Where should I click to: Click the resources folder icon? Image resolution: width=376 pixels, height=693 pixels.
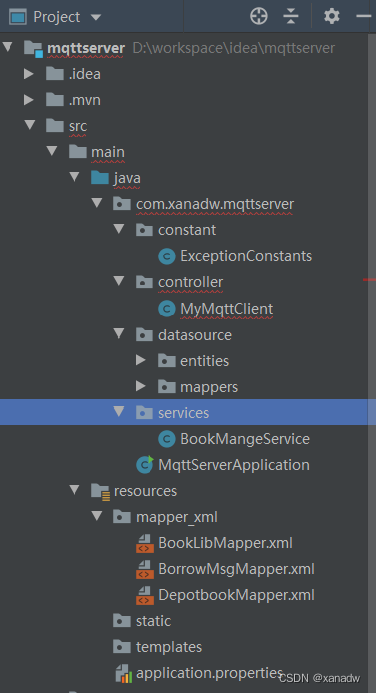[x=101, y=491]
